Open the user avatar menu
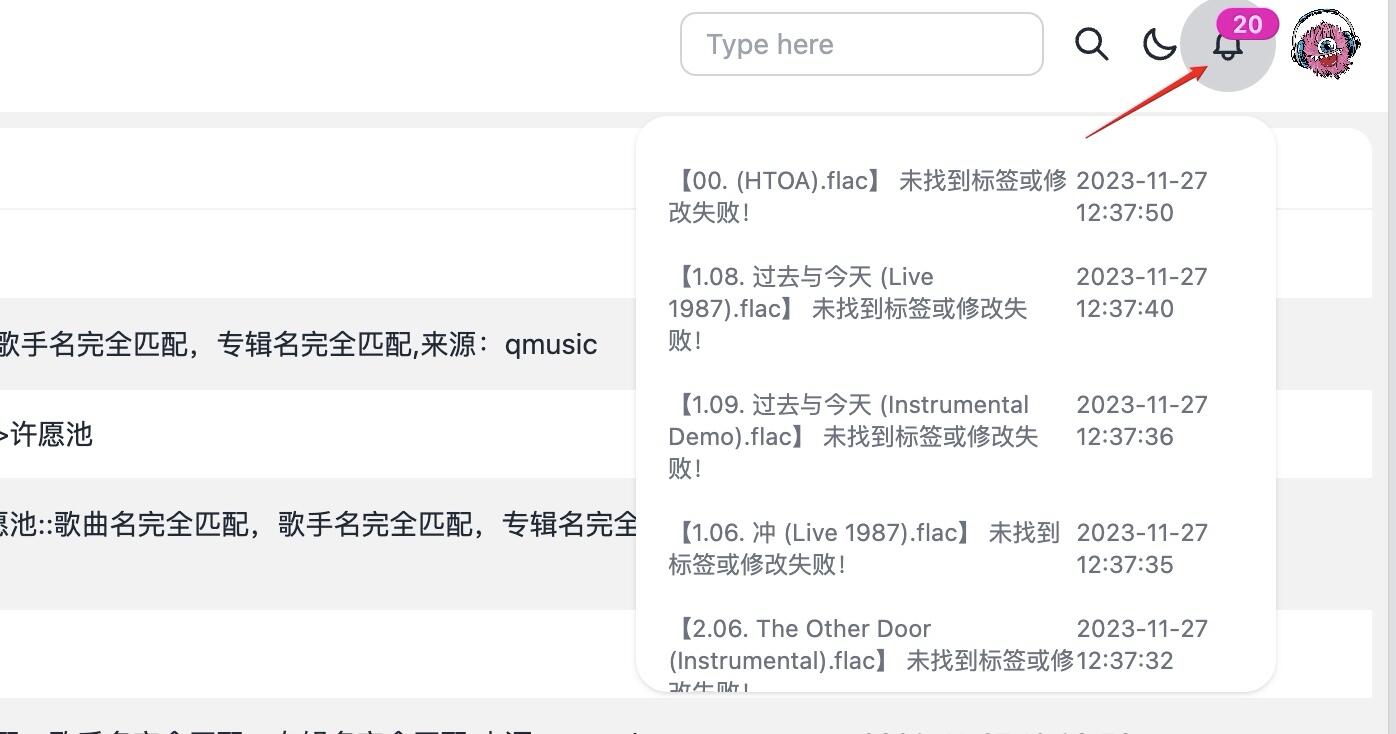The image size is (1396, 734). (1325, 44)
